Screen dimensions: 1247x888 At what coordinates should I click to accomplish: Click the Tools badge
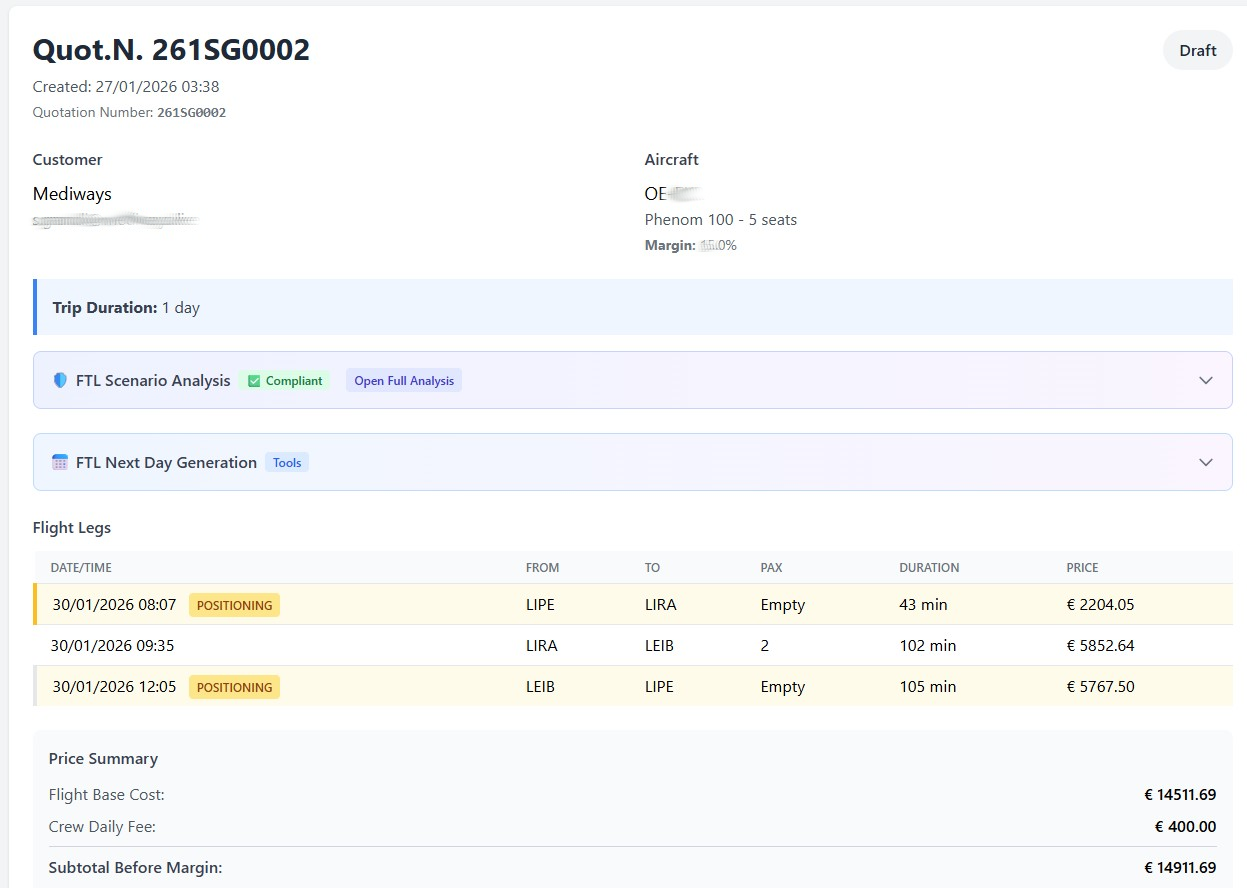point(287,463)
